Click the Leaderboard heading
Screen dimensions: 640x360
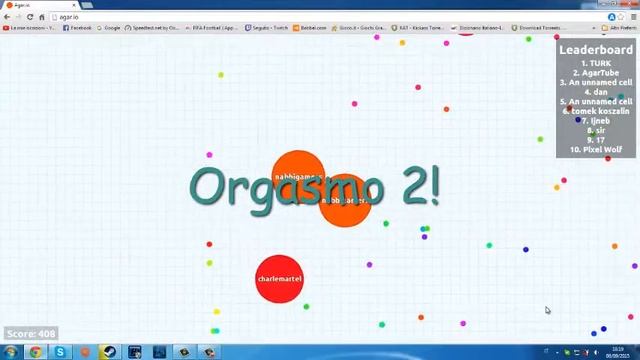click(596, 50)
